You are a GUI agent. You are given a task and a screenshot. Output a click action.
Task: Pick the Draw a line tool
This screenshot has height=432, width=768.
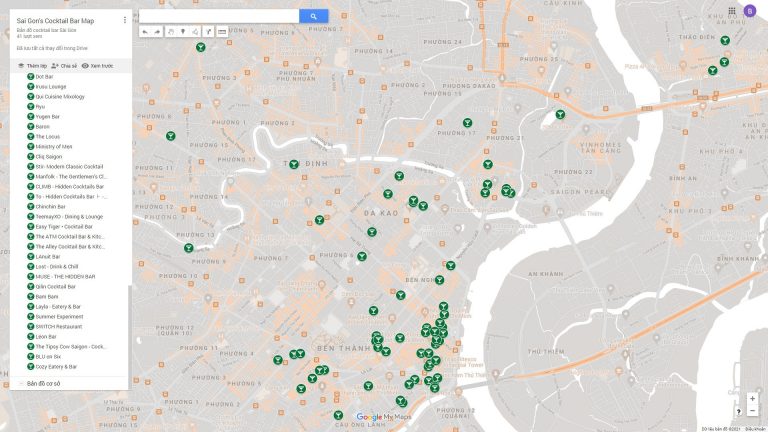[195, 32]
